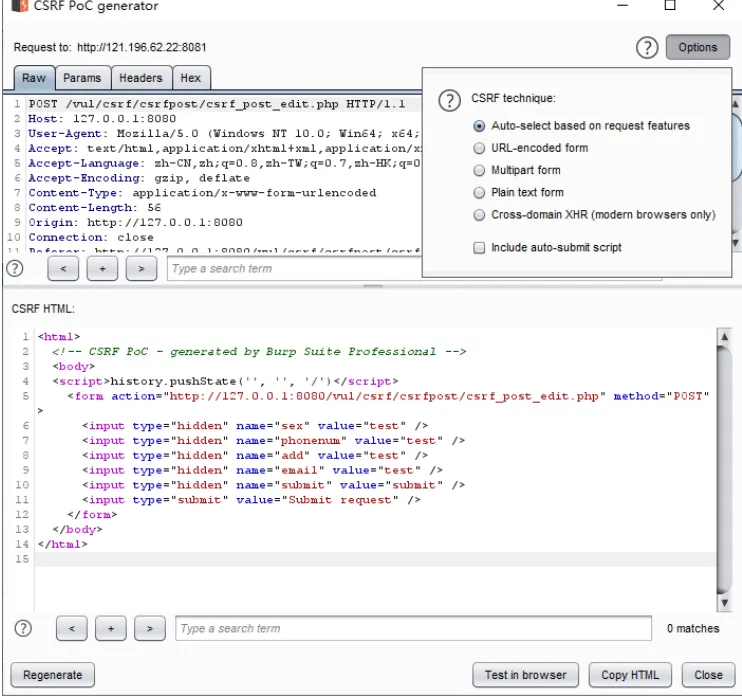742x696 pixels.
Task: Click the plus button in request search bar
Action: click(x=102, y=269)
